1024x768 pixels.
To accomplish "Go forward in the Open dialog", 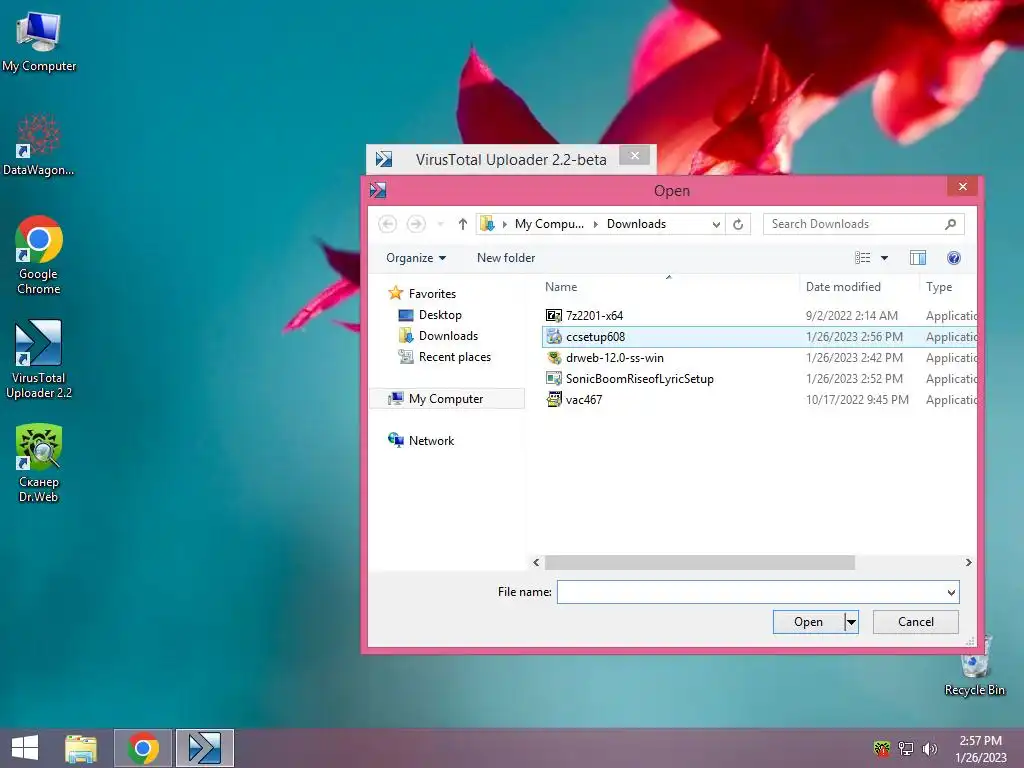I will [416, 224].
